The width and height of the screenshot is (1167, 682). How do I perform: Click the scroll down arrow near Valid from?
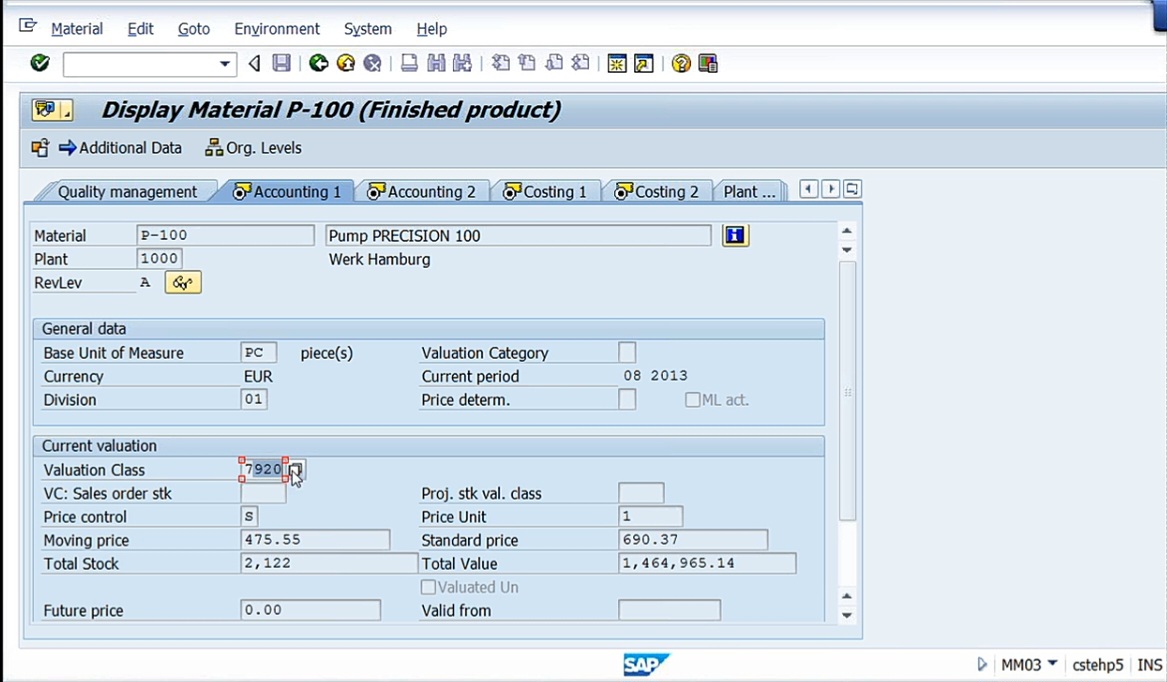point(847,615)
